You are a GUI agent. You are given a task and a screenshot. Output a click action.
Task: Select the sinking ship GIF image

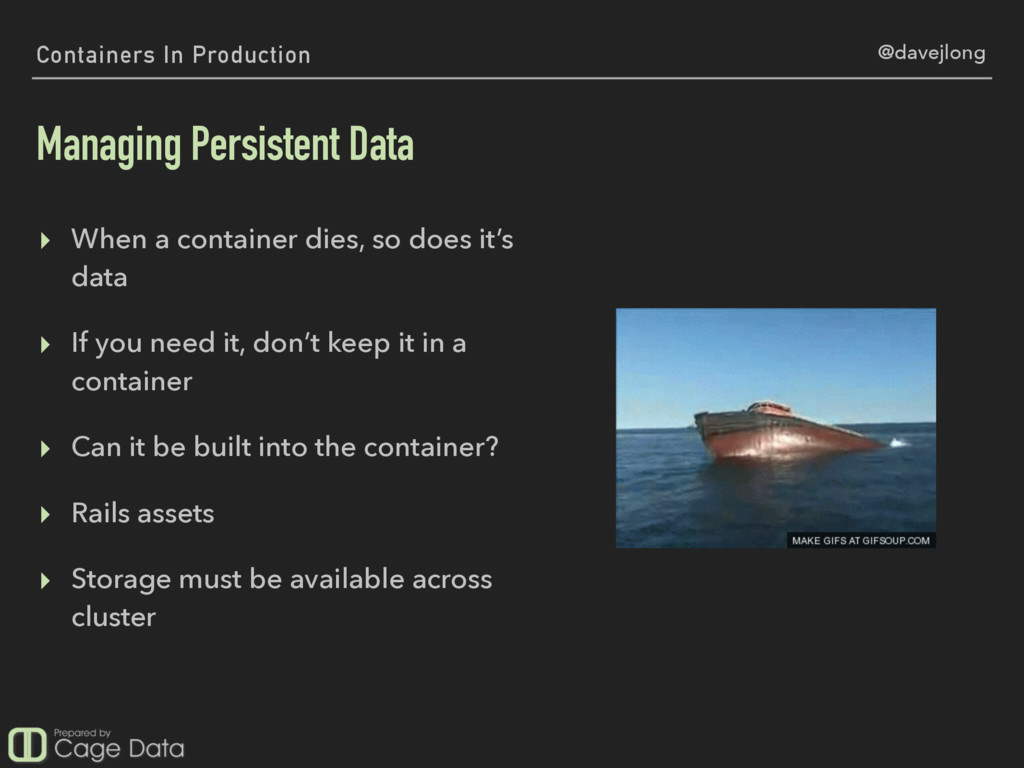click(x=776, y=428)
